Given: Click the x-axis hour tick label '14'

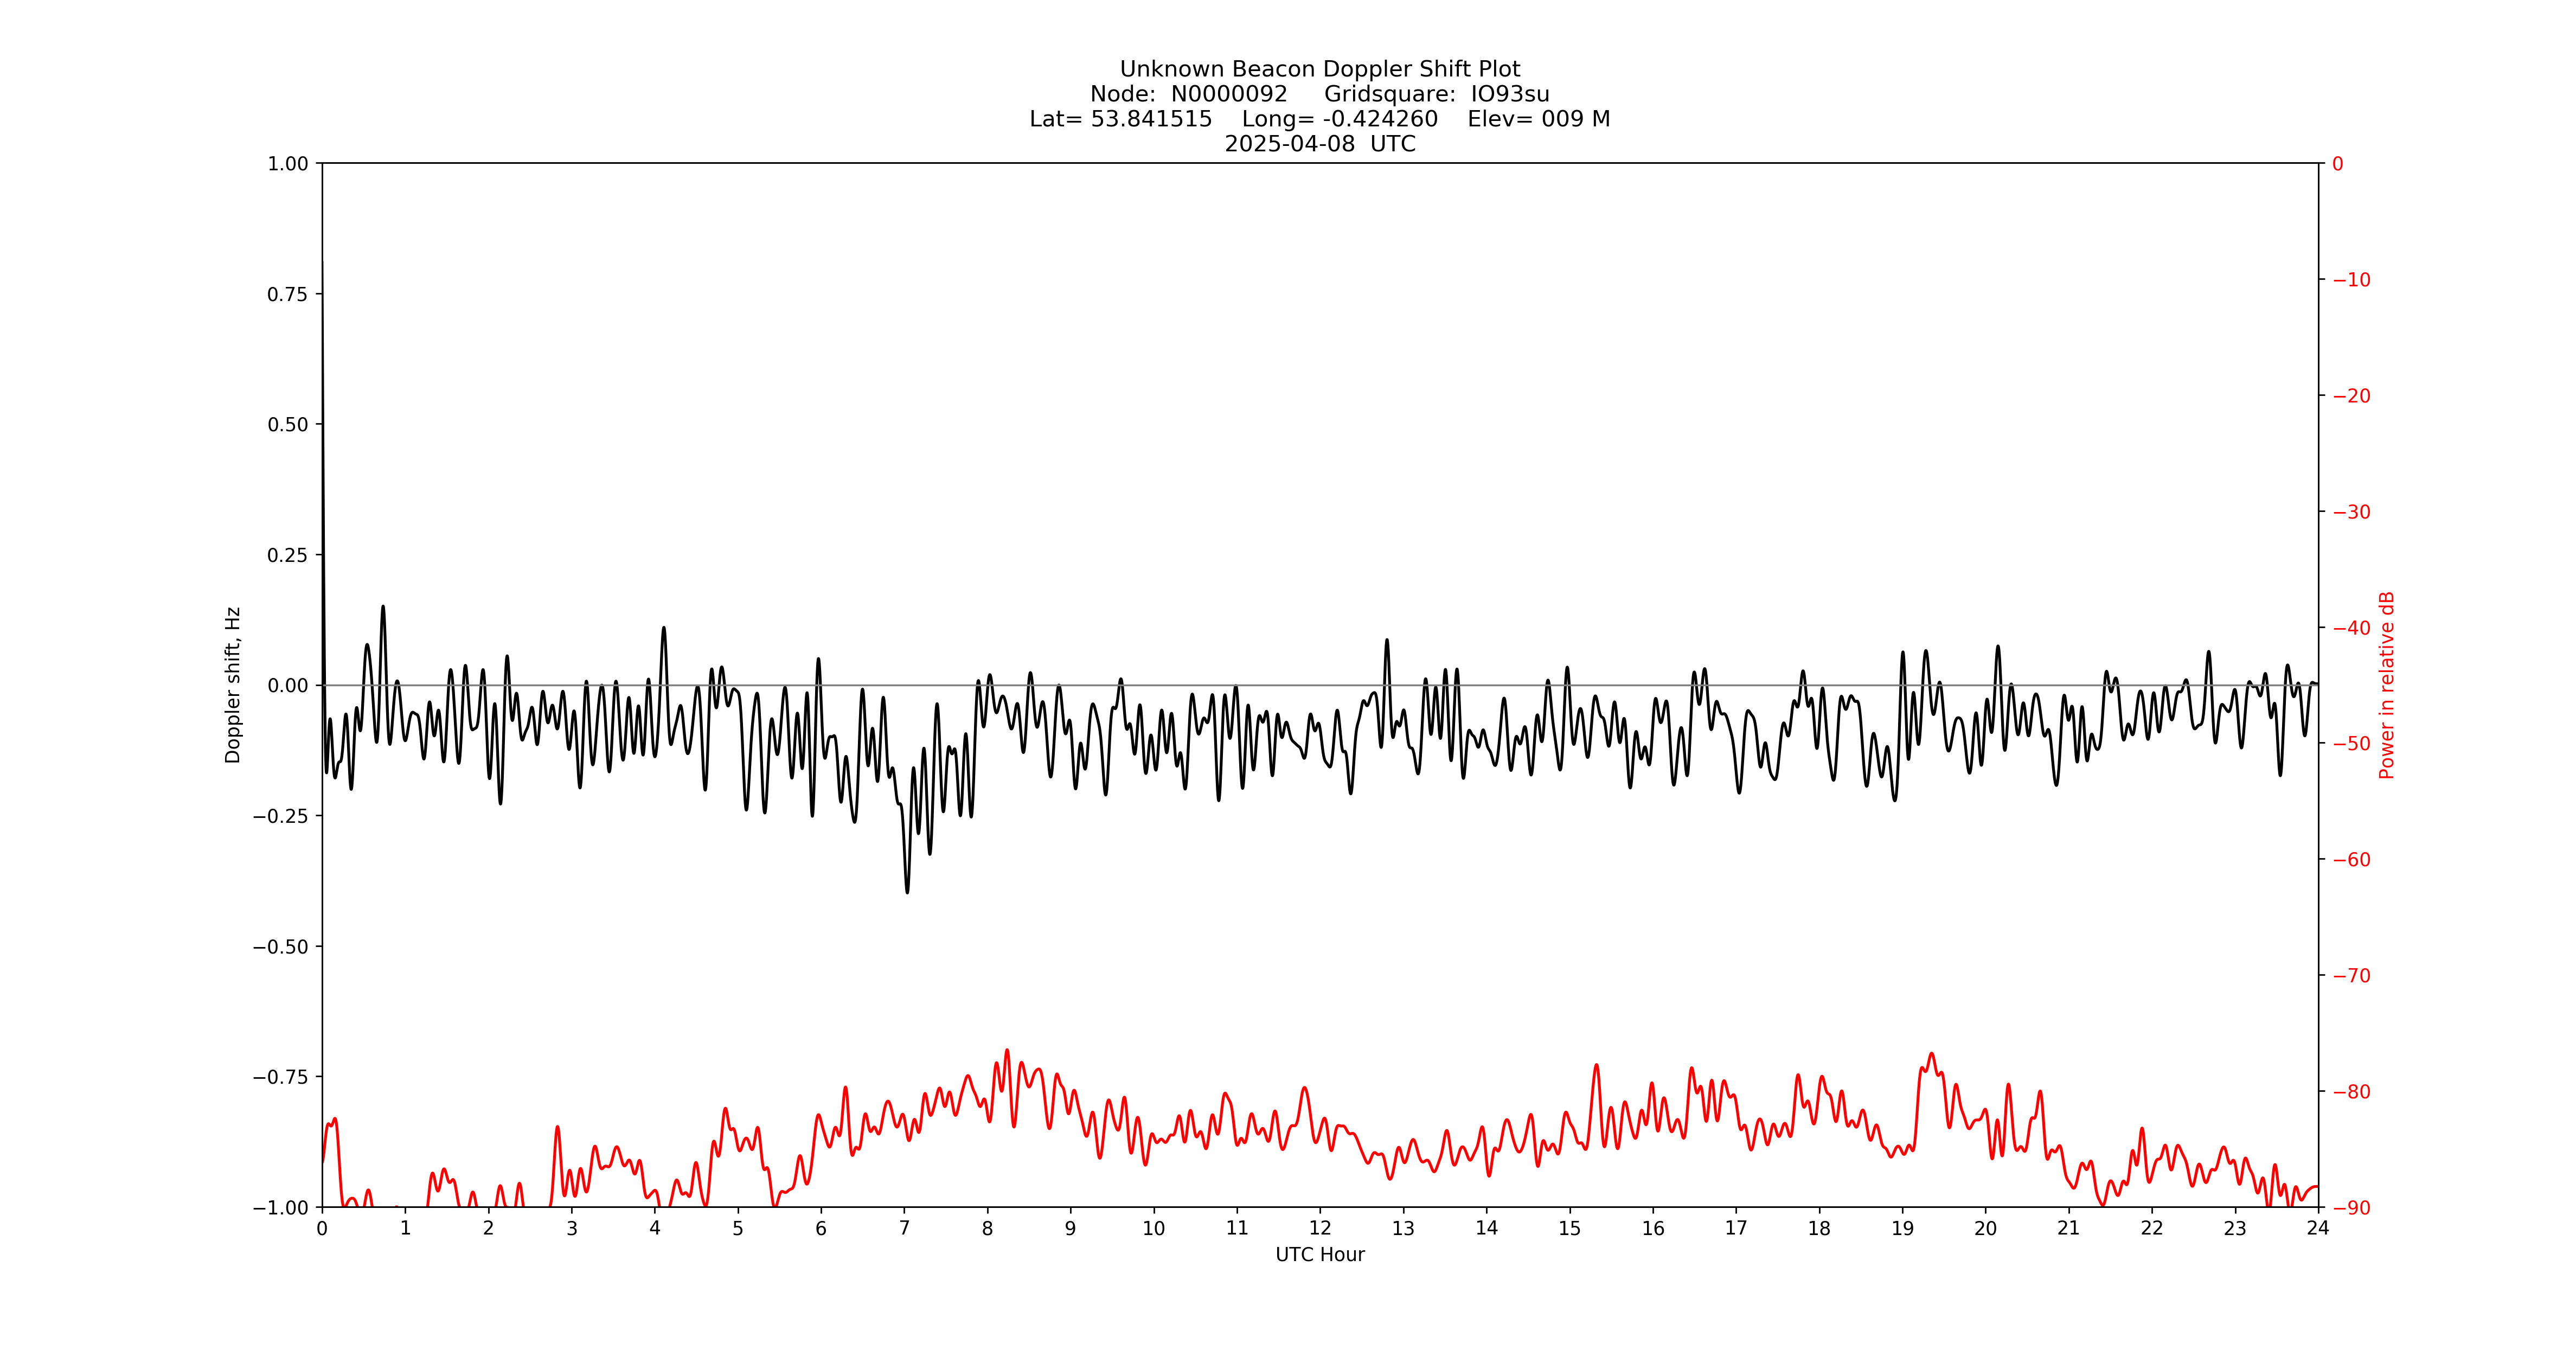Looking at the screenshot, I should pyautogui.click(x=1487, y=1229).
